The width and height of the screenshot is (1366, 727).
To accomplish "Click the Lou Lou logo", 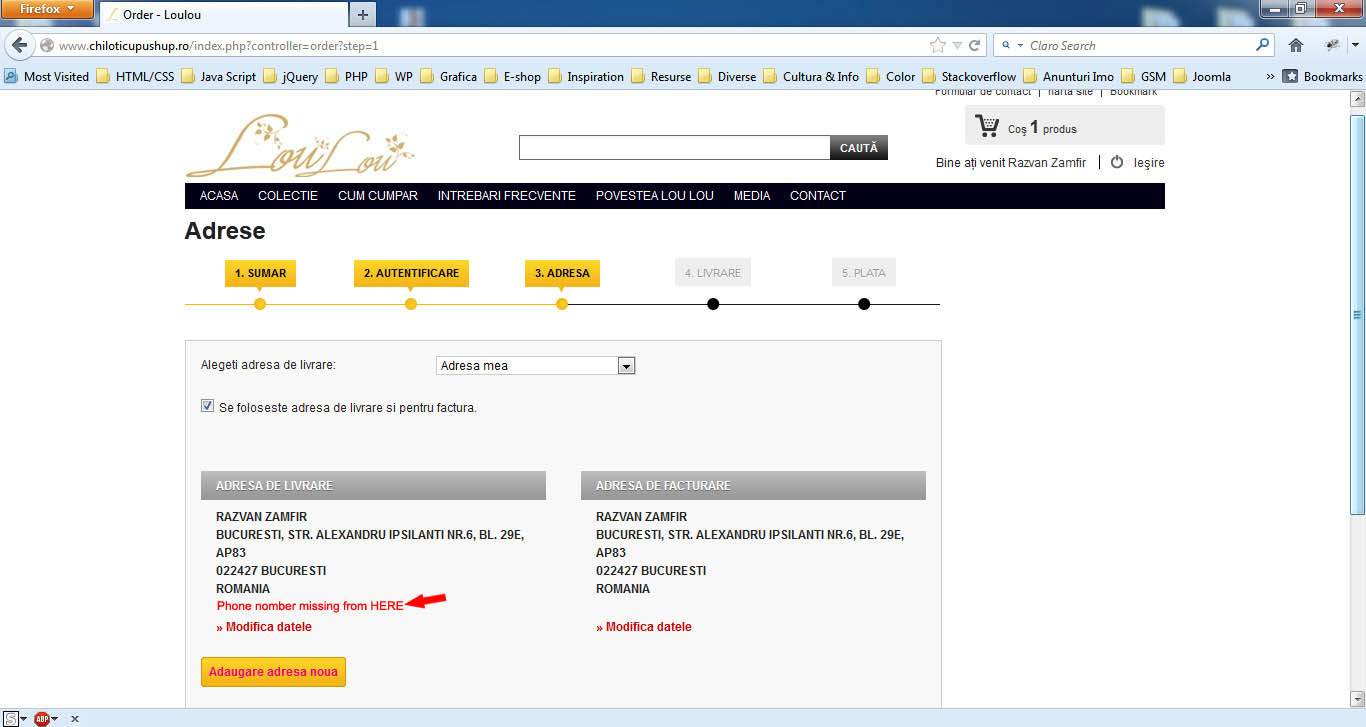I will coord(300,145).
